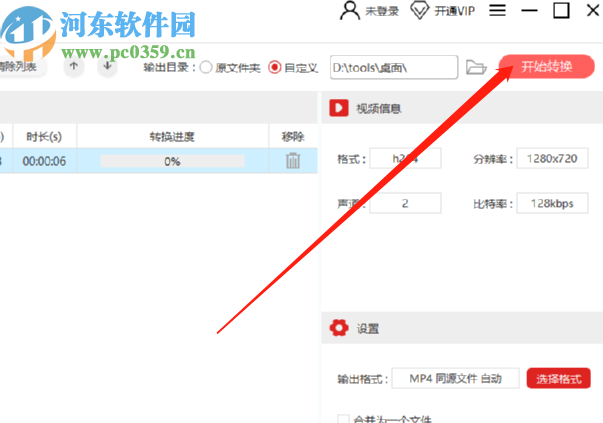603x423 pixels.
Task: Click the 输出格式 MP4 field
Action: (455, 378)
